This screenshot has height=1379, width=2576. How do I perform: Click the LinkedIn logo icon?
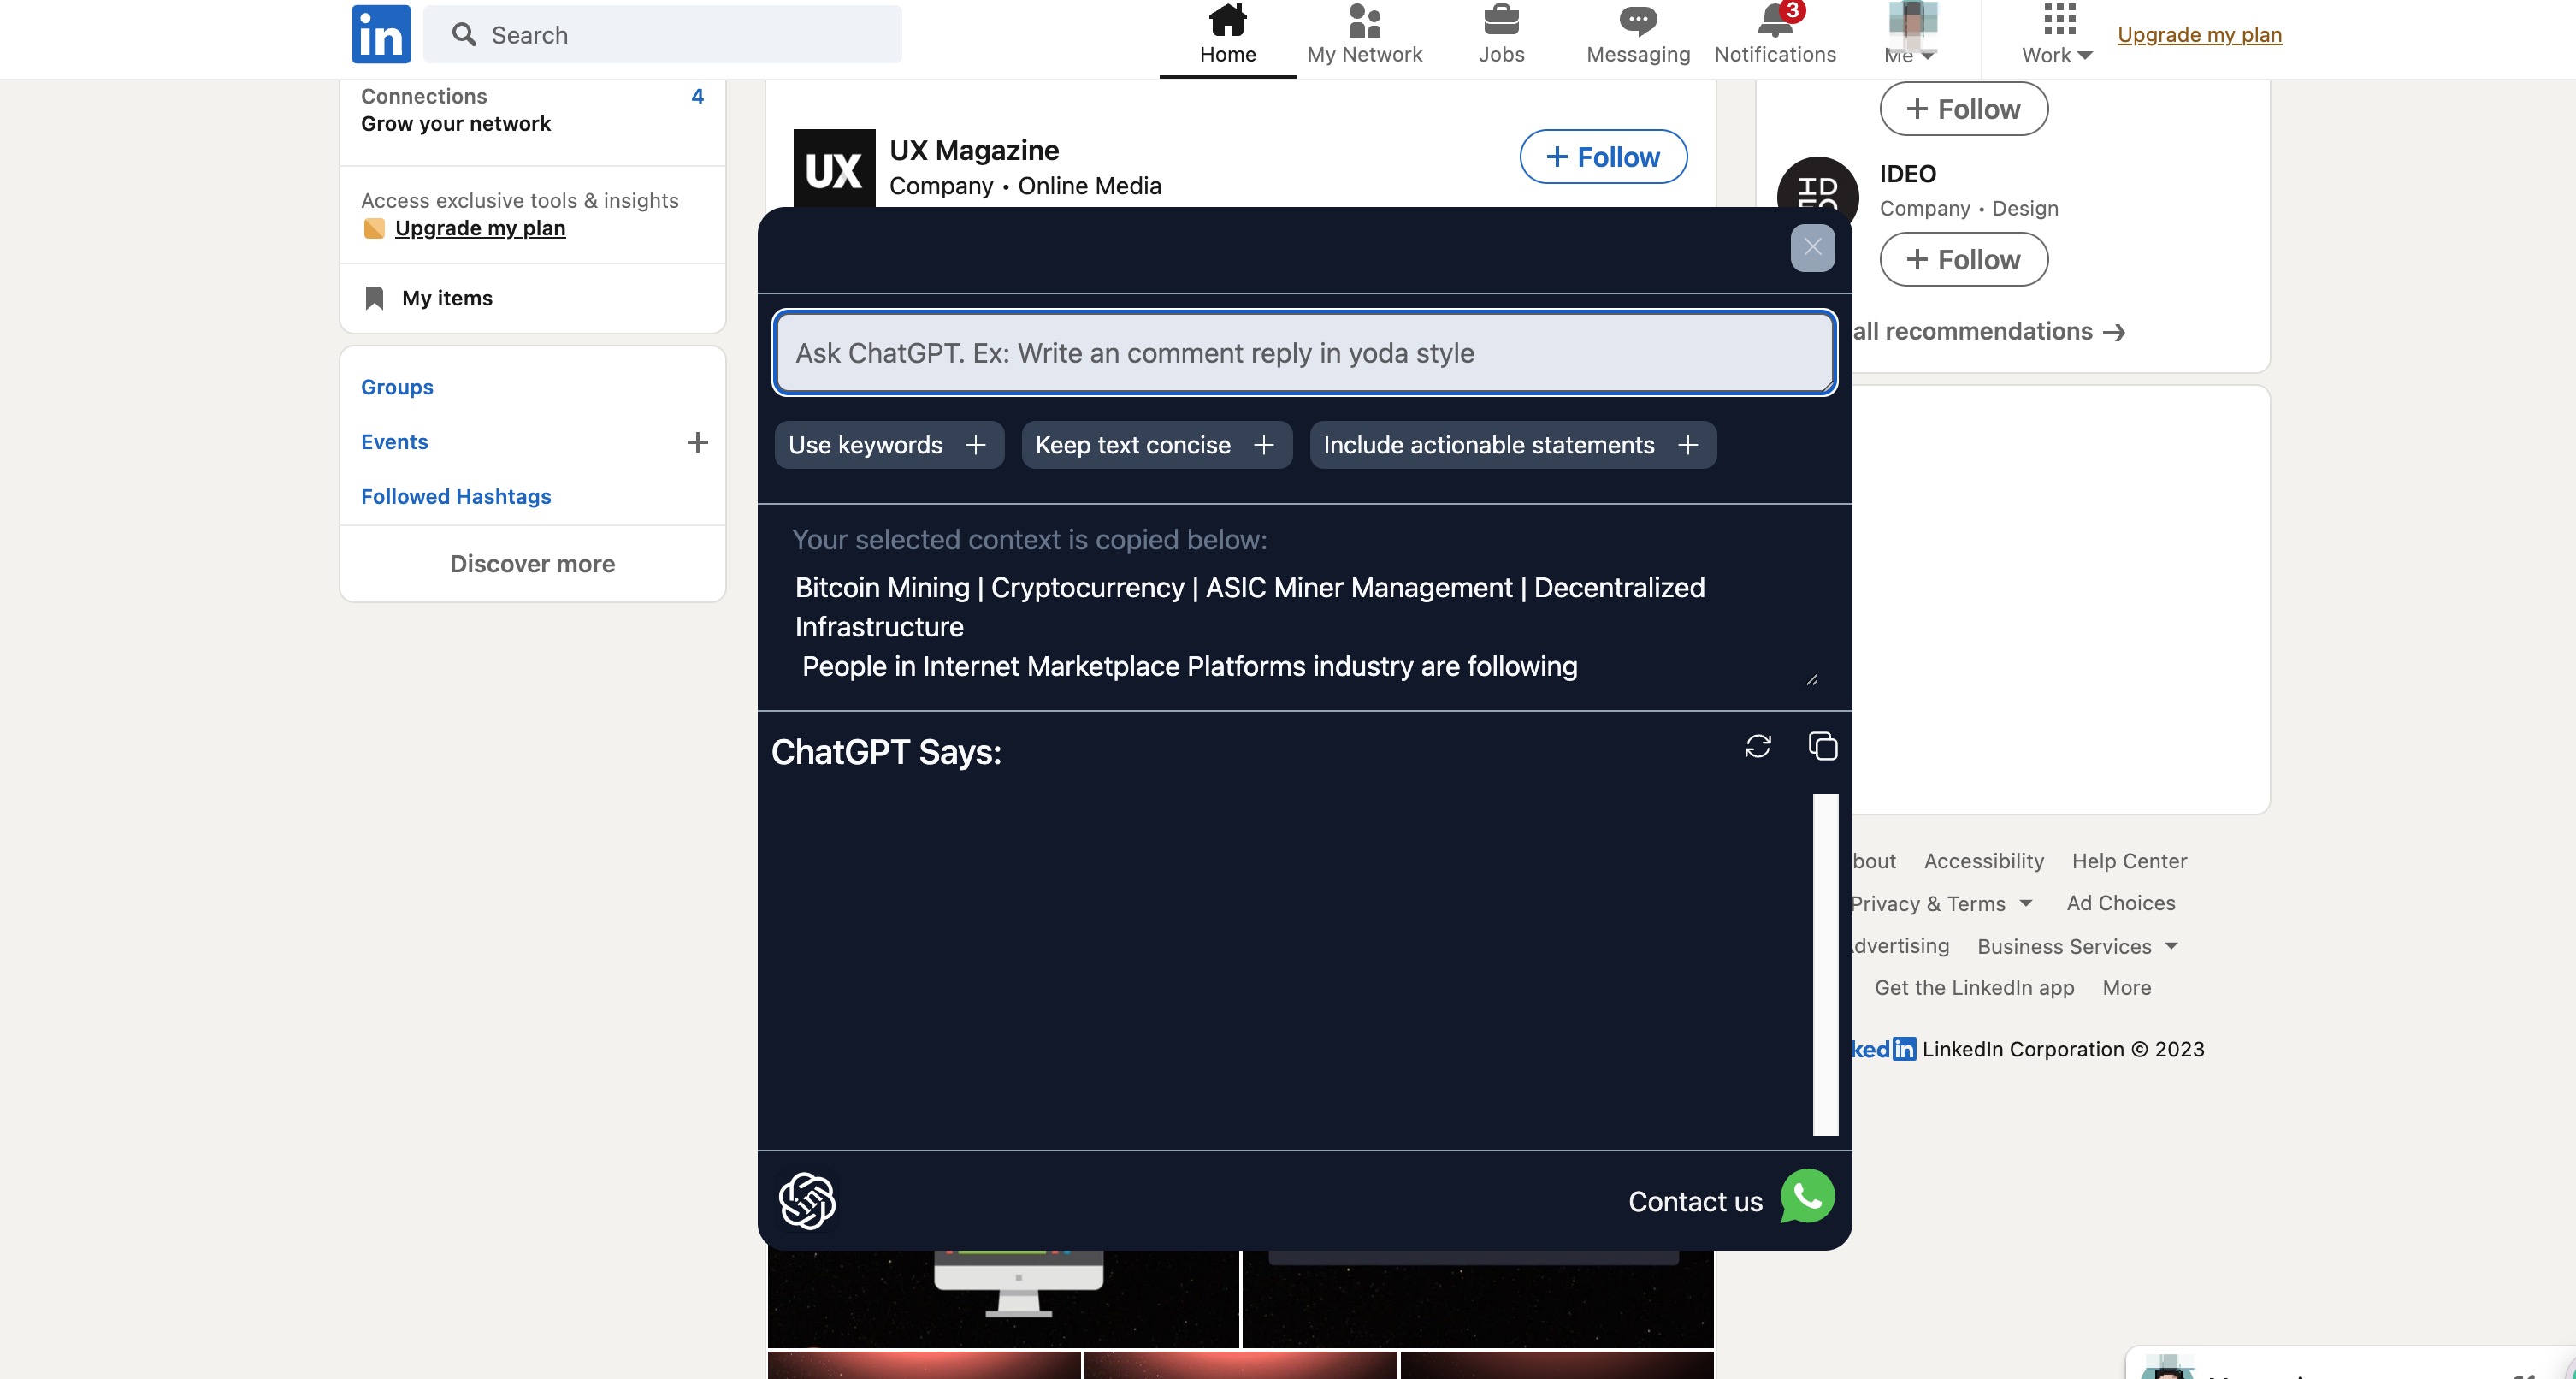(x=381, y=34)
